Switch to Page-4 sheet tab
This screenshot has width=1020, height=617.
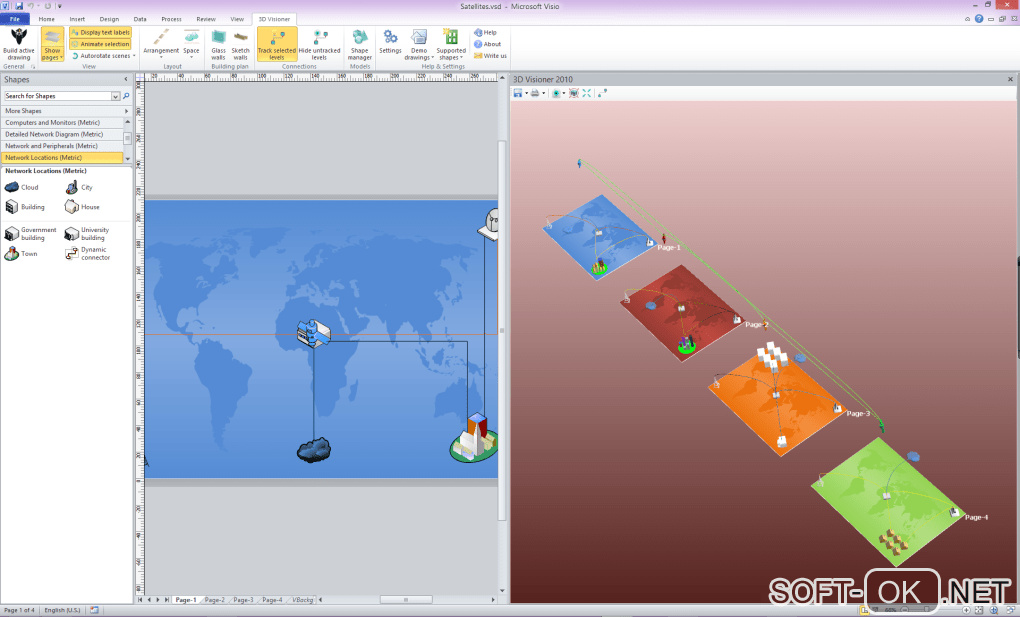coord(272,599)
